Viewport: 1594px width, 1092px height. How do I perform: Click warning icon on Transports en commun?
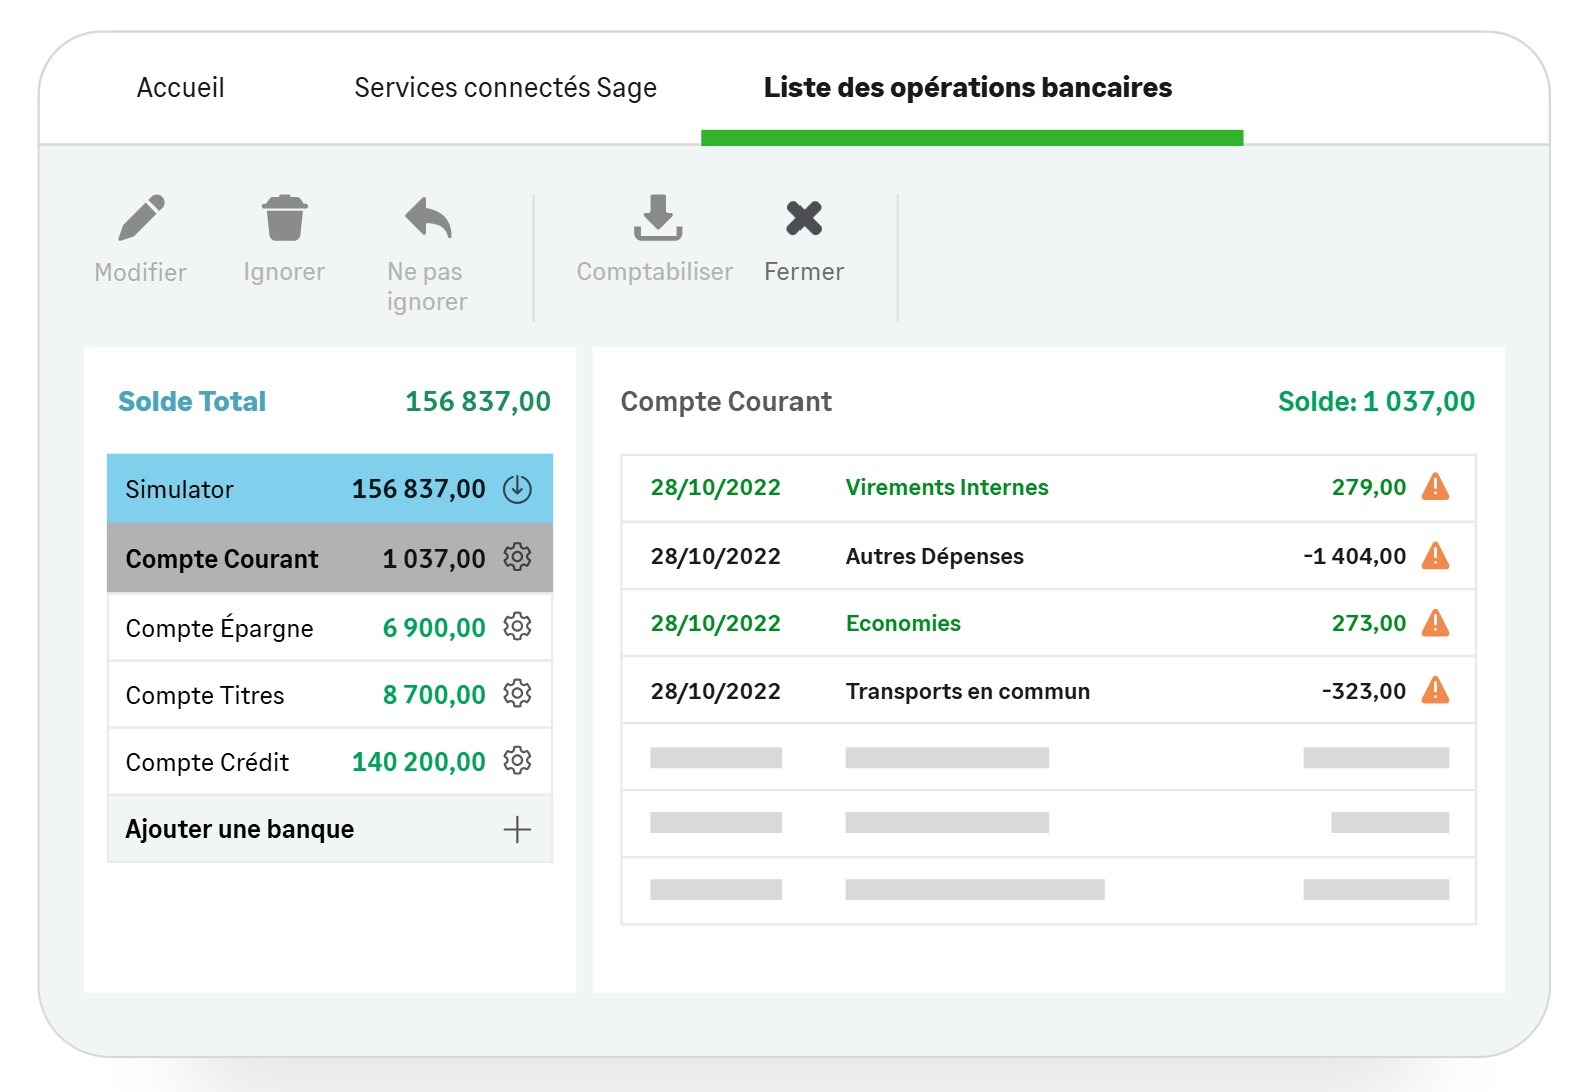(1435, 690)
